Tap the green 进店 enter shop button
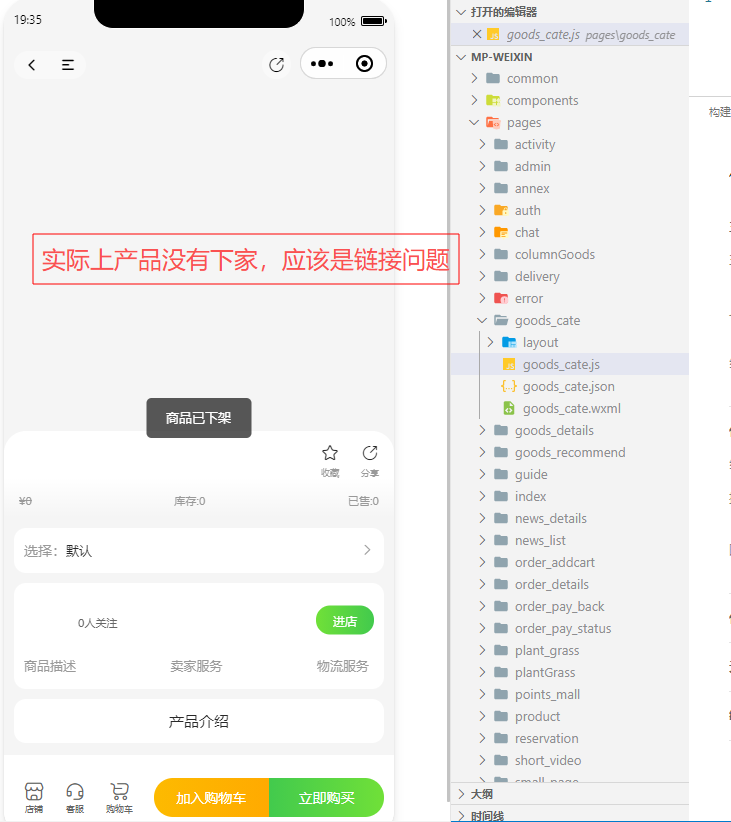 (x=345, y=621)
